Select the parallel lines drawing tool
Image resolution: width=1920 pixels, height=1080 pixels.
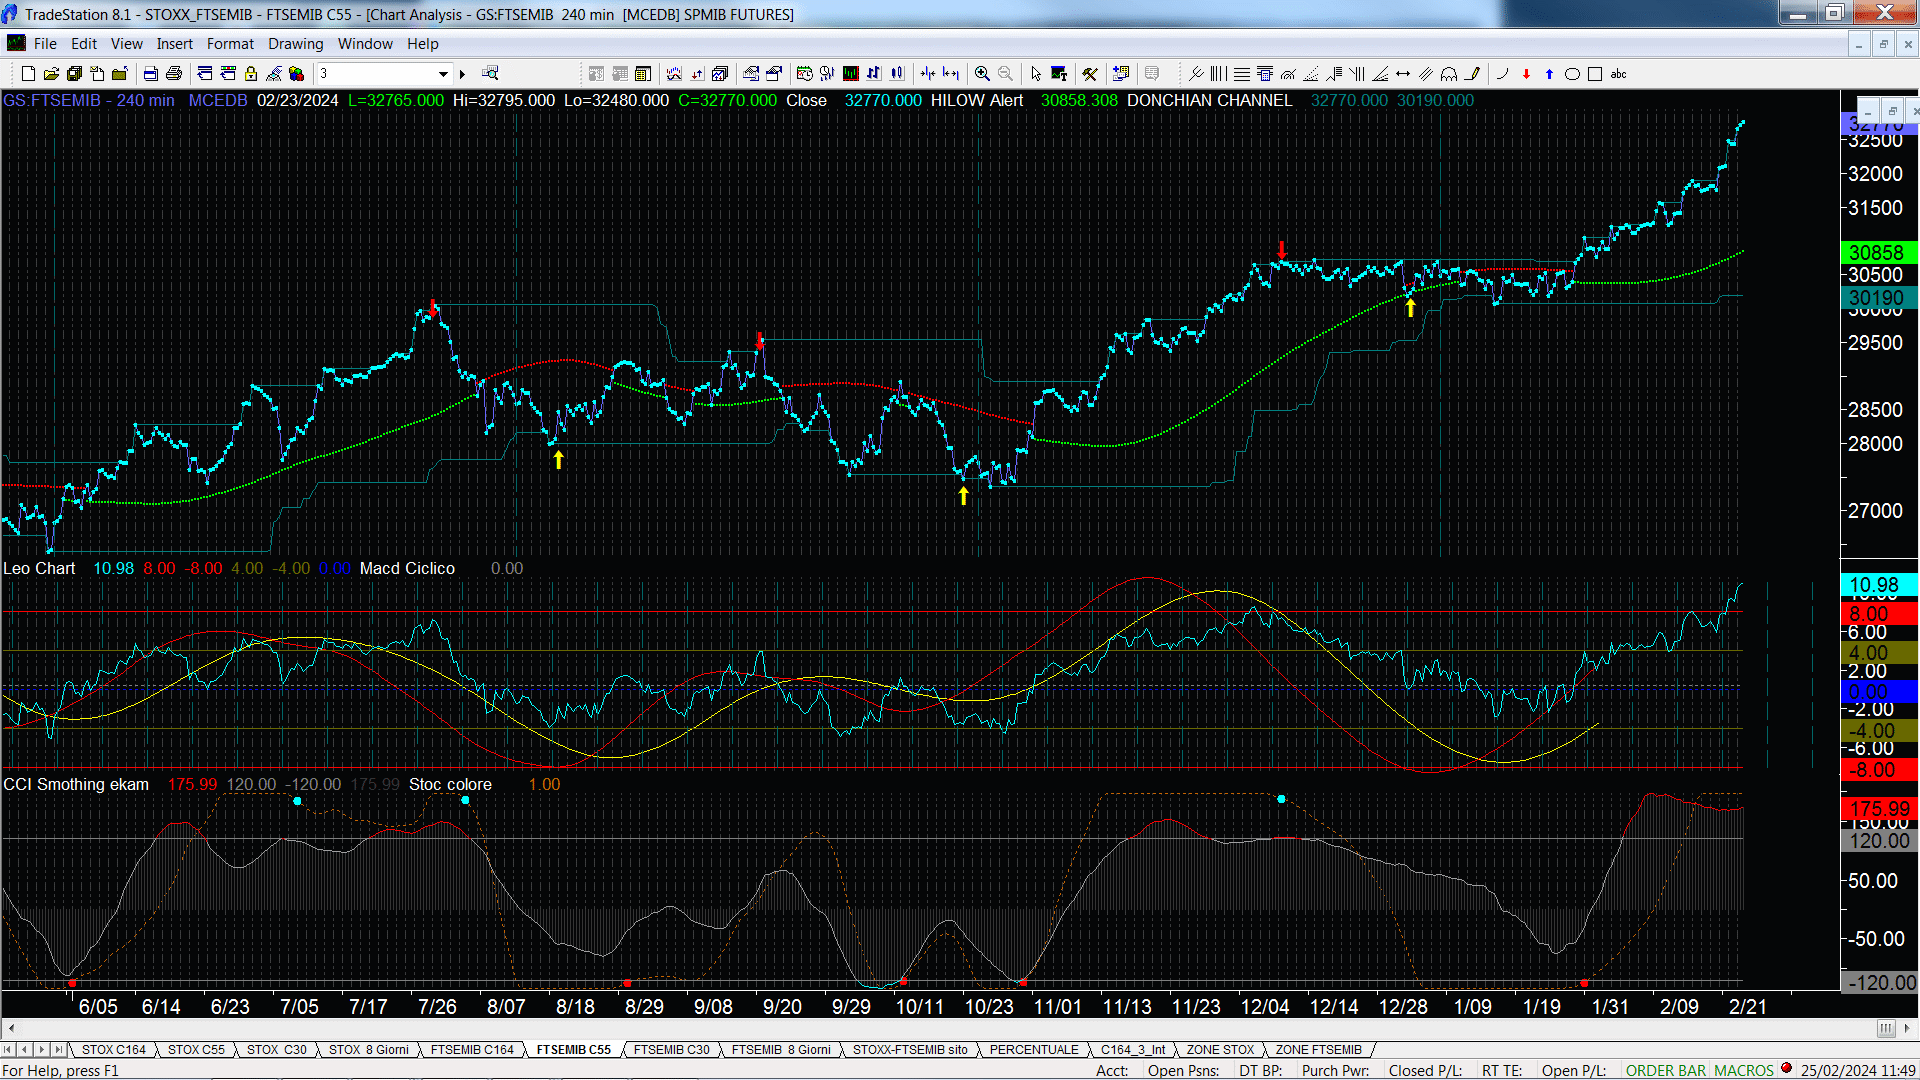pyautogui.click(x=1426, y=73)
